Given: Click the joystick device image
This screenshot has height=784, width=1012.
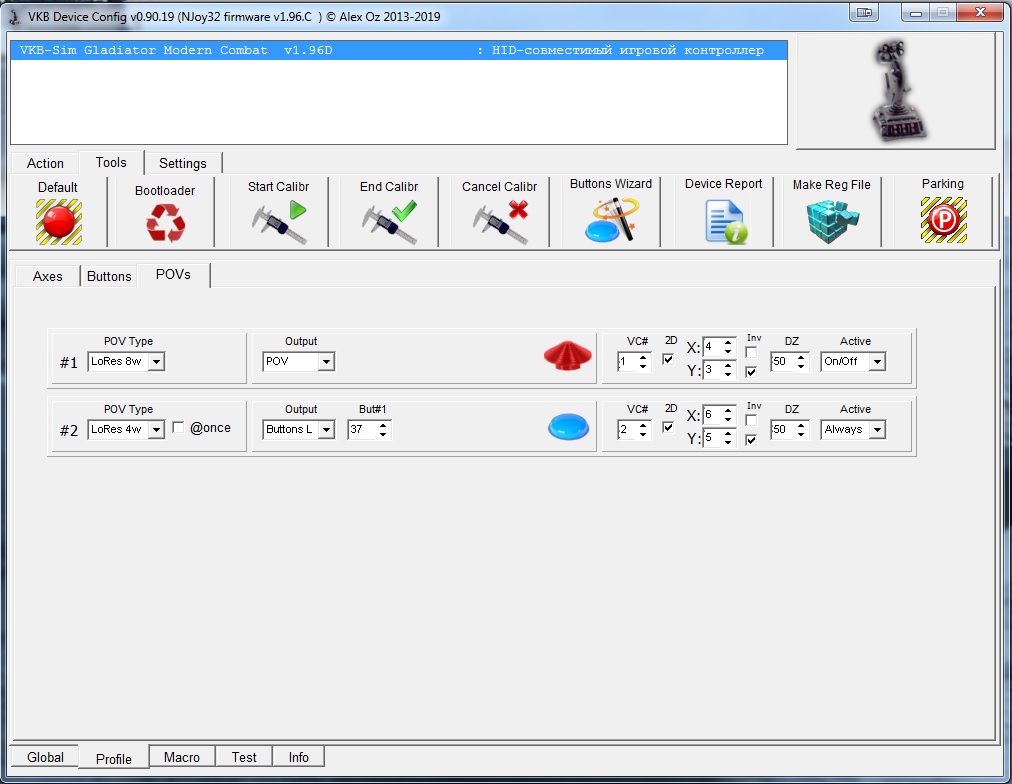Looking at the screenshot, I should (898, 90).
